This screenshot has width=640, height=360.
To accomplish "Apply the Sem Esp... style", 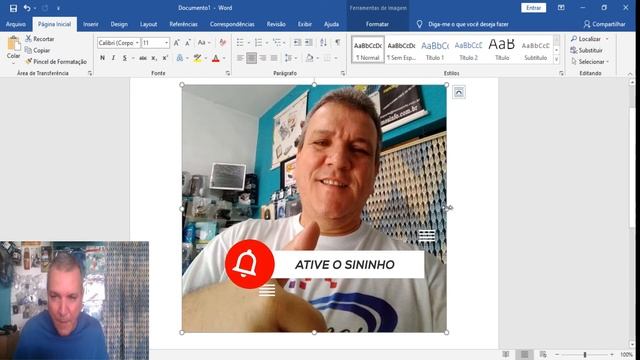I will [401, 50].
